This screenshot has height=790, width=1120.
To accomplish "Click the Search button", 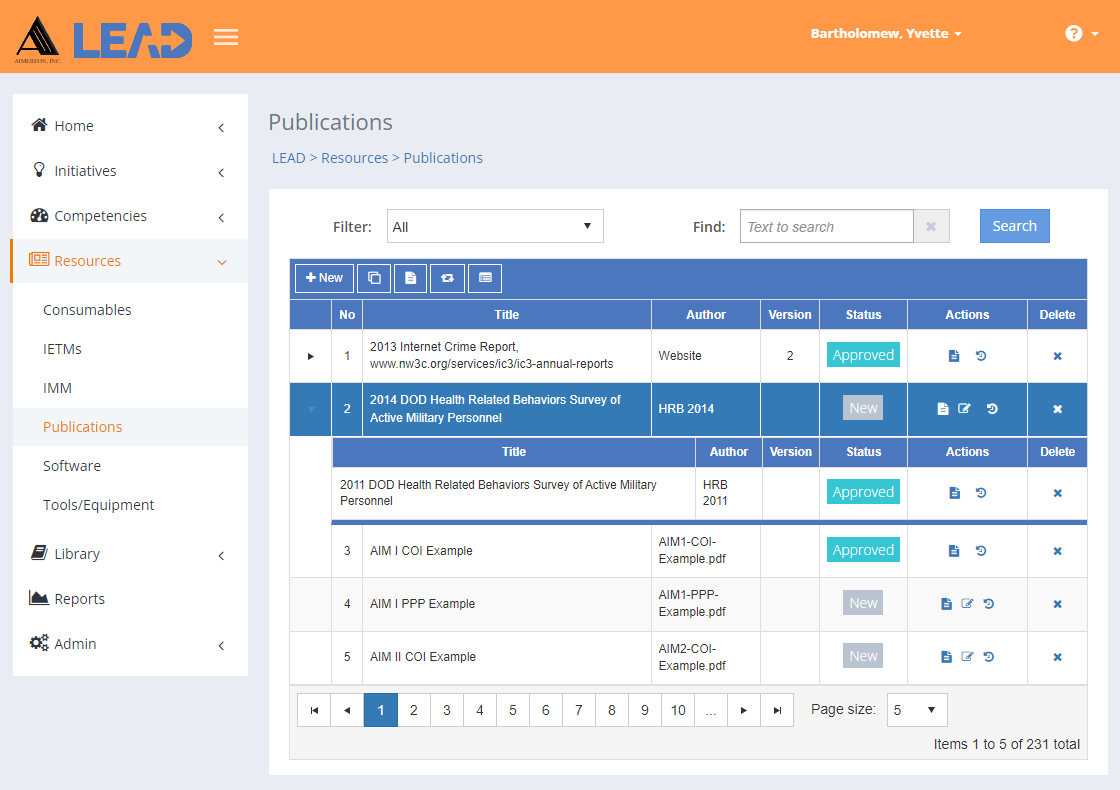I will 1014,226.
